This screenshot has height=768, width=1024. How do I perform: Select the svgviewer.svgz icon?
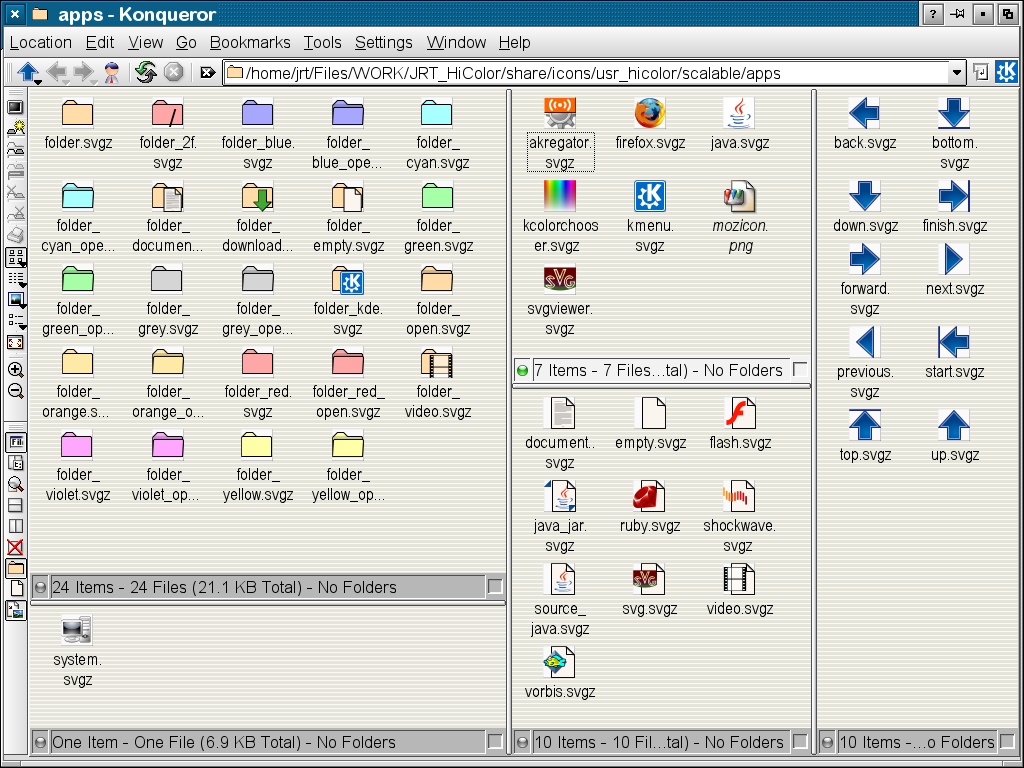pyautogui.click(x=560, y=279)
